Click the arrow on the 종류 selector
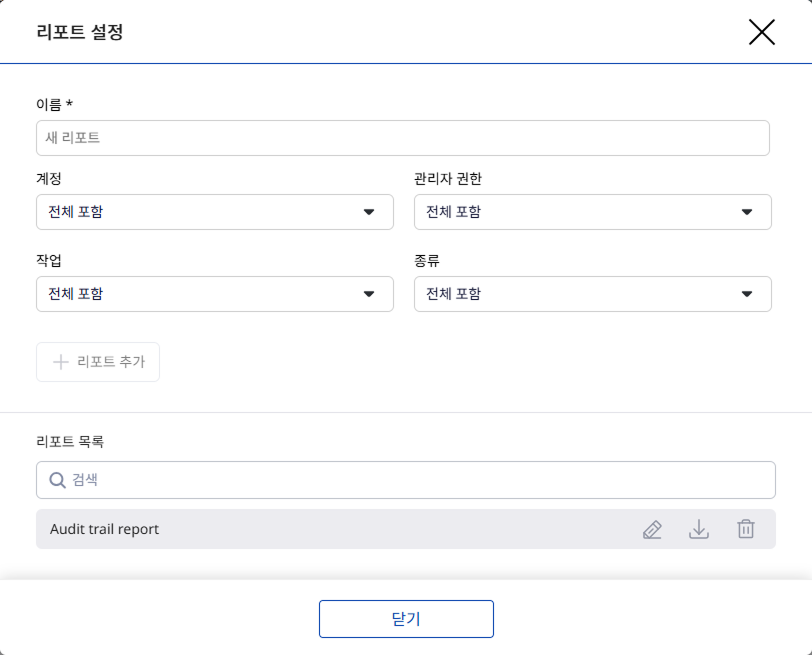This screenshot has height=655, width=812. pyautogui.click(x=747, y=294)
